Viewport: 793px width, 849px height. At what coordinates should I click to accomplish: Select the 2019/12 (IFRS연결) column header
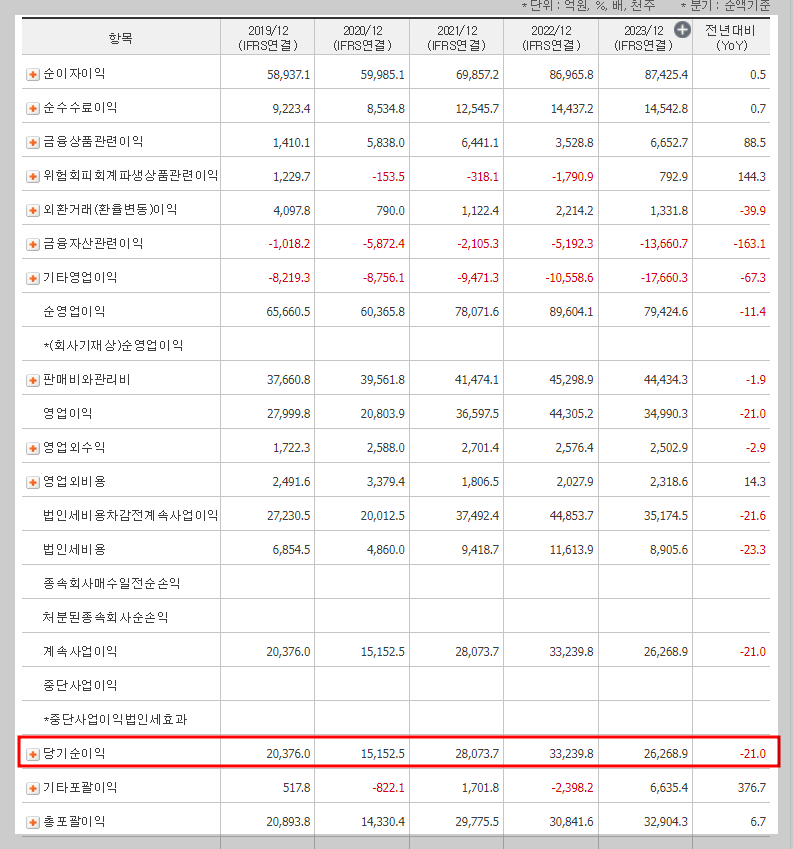coord(268,38)
